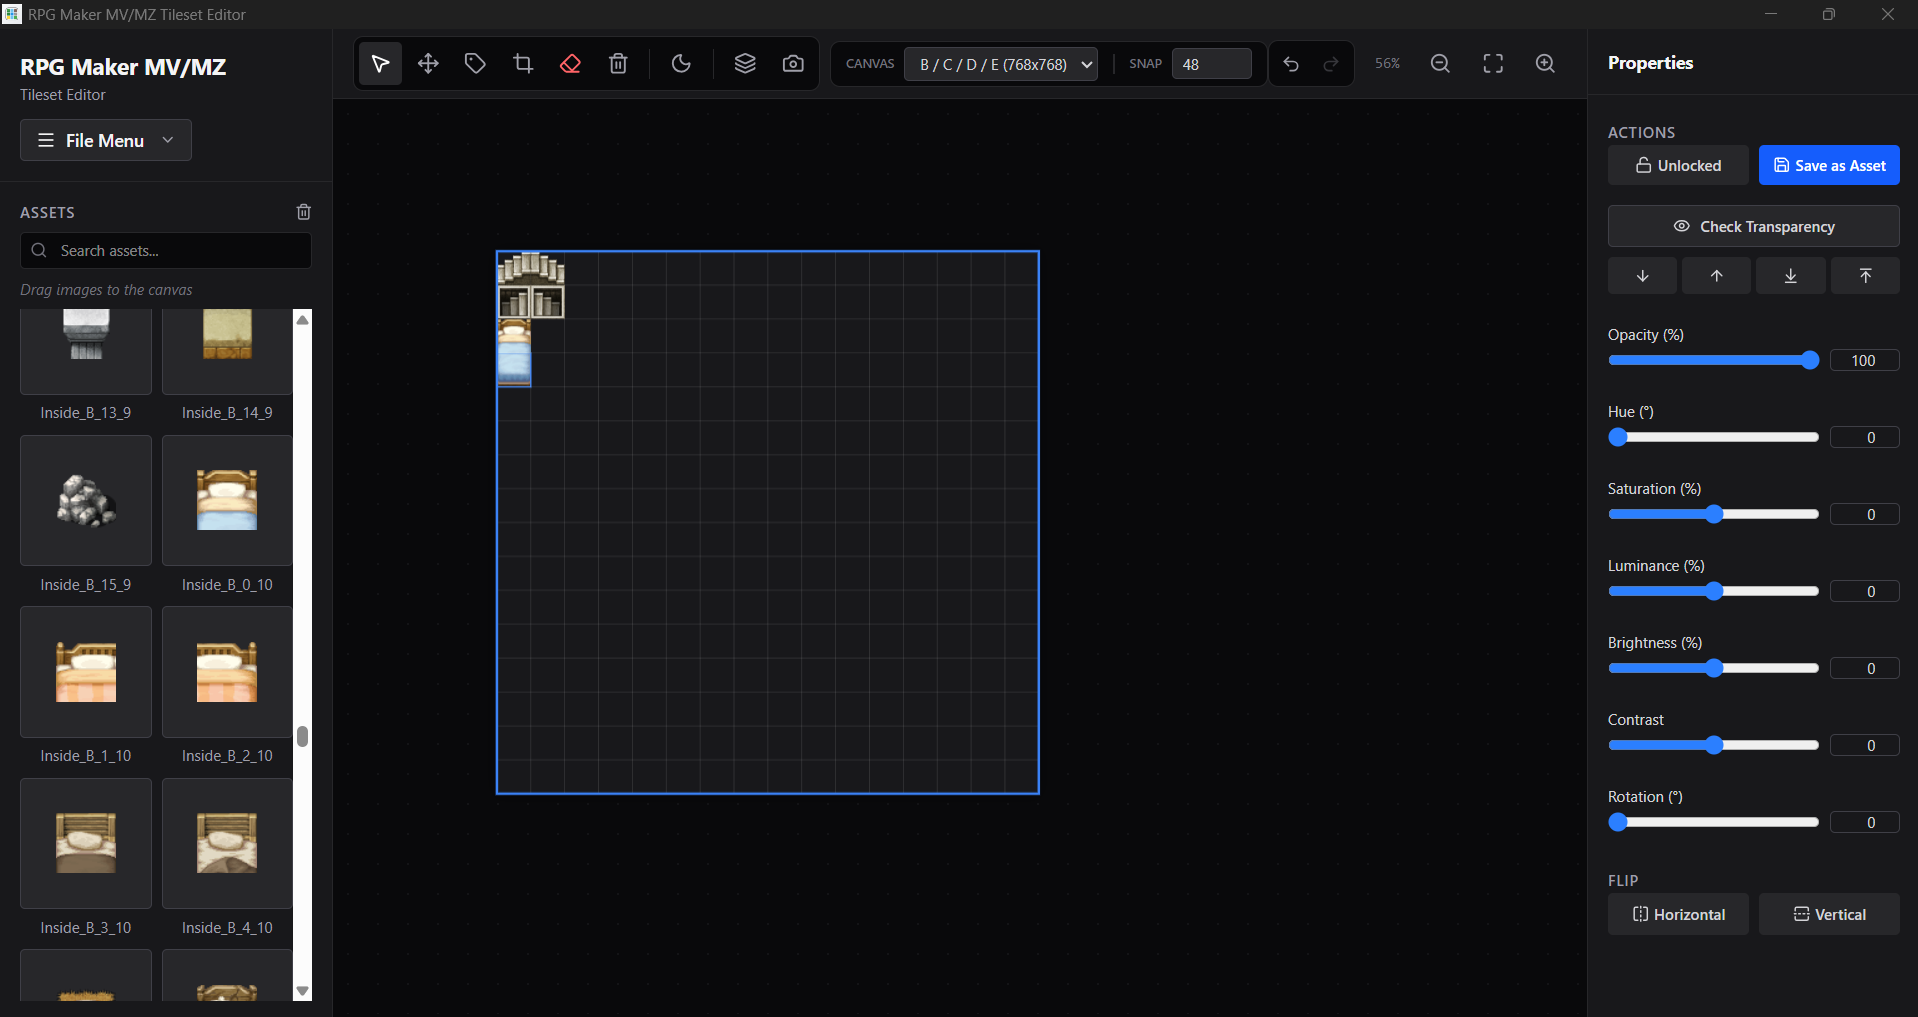This screenshot has width=1918, height=1017.
Task: Click the Snap value field
Action: point(1211,64)
